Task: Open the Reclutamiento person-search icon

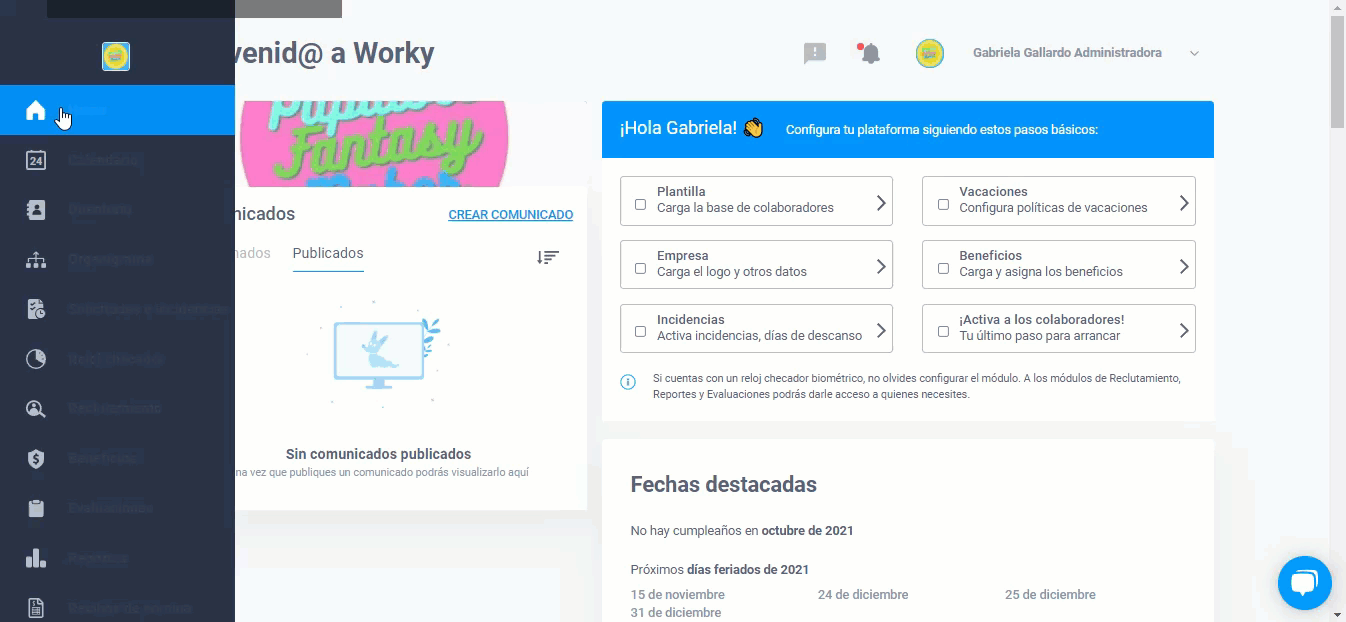Action: [36, 408]
